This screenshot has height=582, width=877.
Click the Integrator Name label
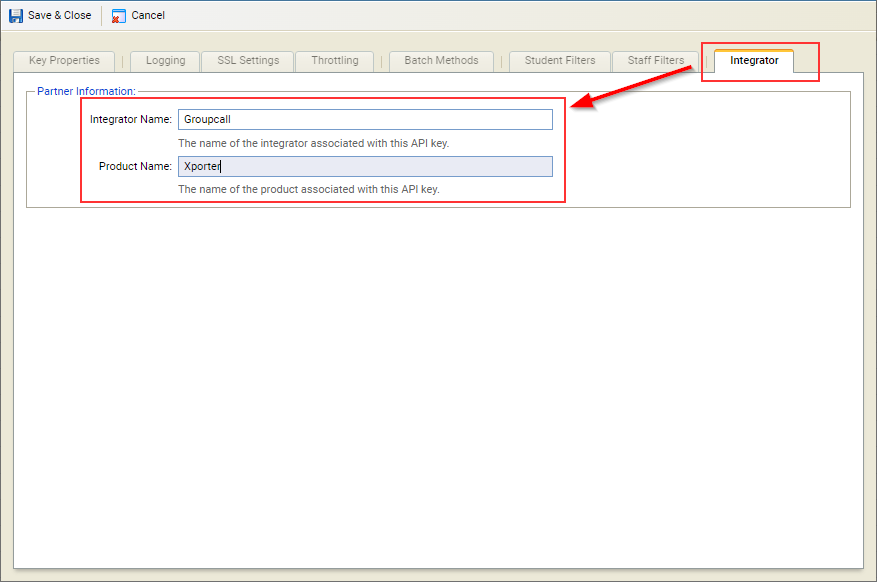click(131, 119)
